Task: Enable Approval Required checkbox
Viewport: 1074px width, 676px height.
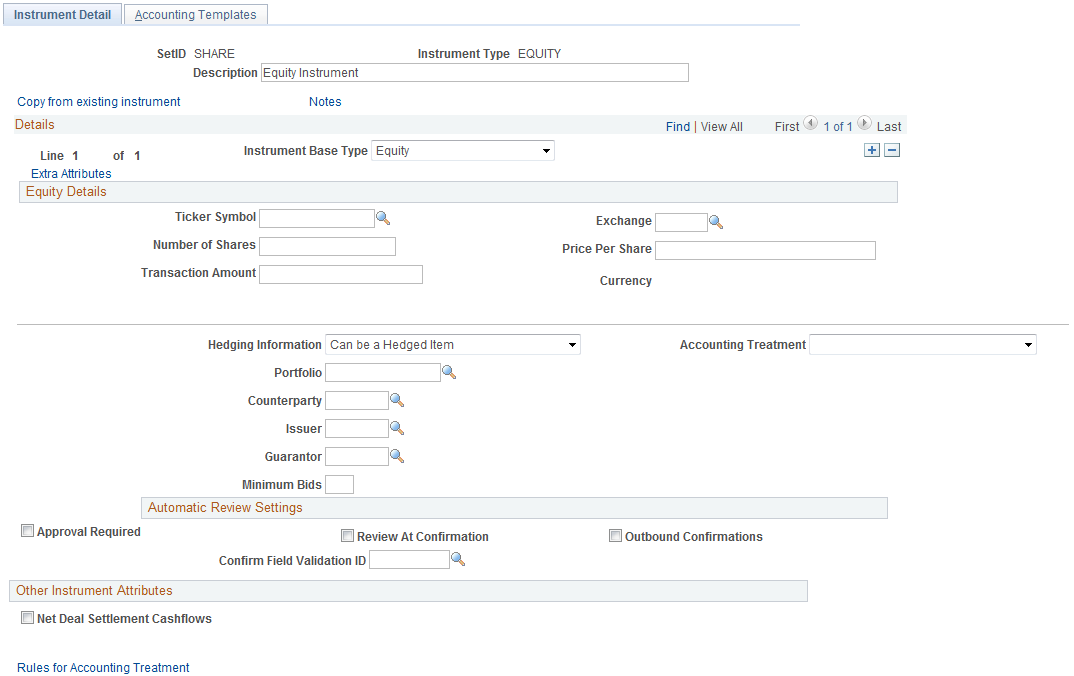Action: (x=27, y=531)
